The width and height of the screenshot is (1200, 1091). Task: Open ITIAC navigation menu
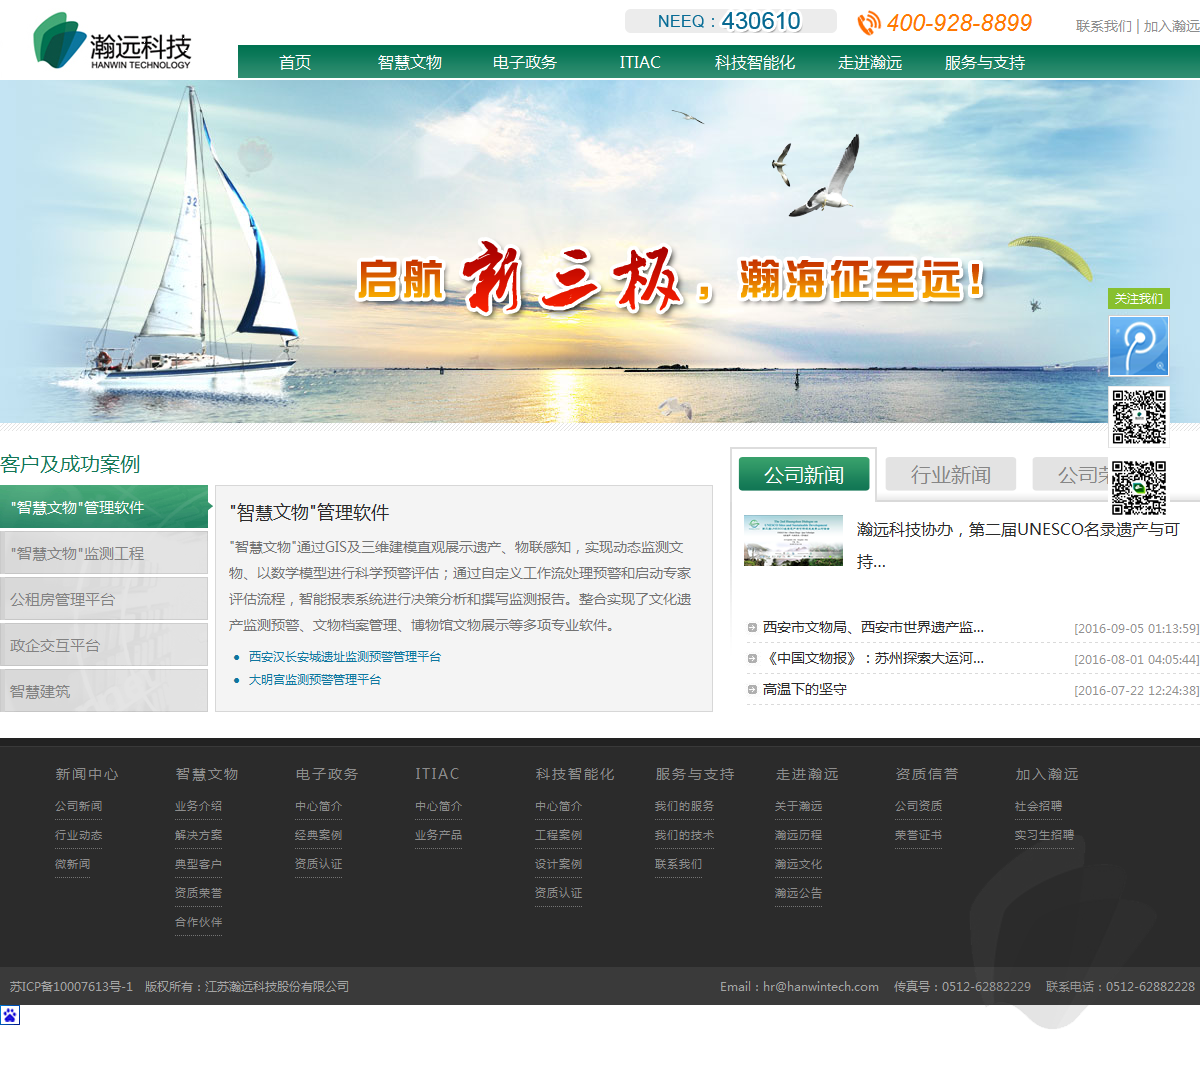(640, 62)
